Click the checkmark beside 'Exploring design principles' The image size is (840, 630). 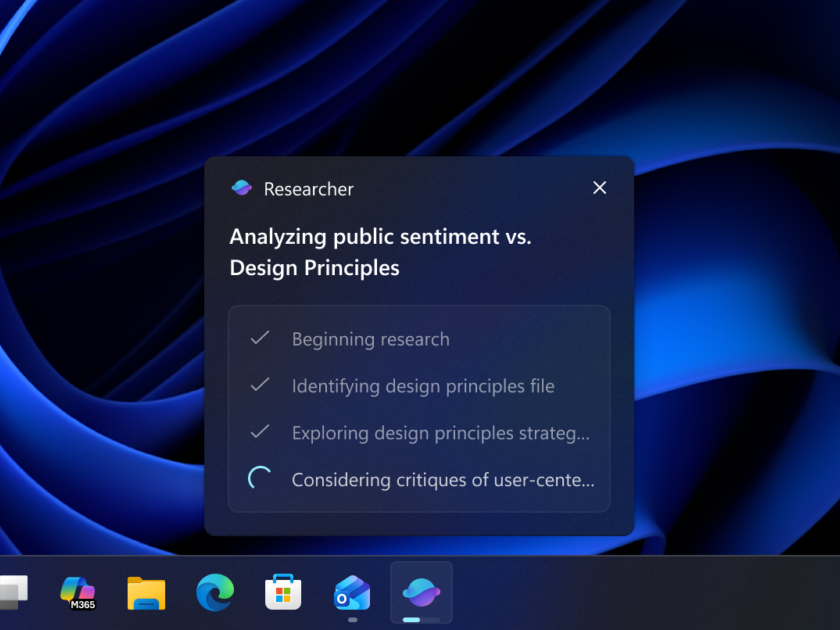[x=260, y=431]
